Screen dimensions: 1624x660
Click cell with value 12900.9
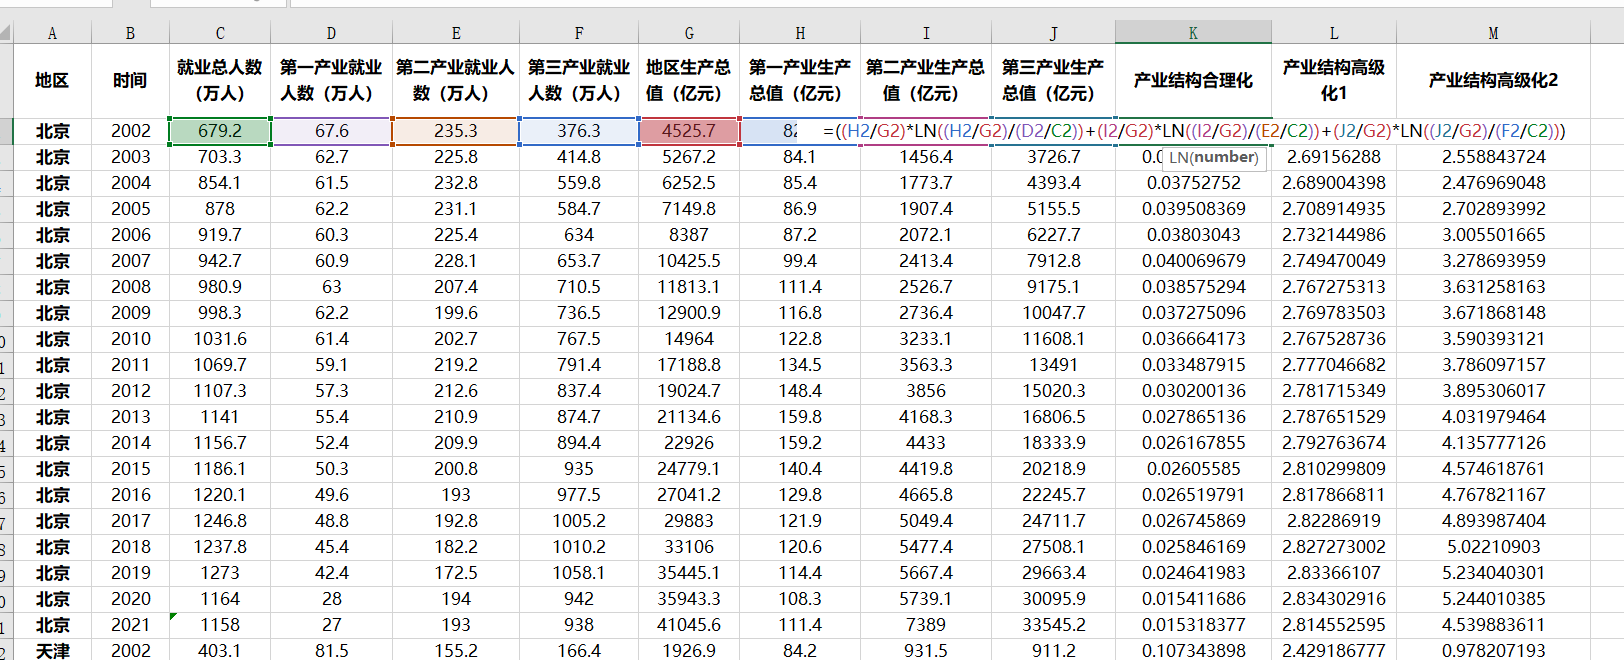tap(689, 313)
